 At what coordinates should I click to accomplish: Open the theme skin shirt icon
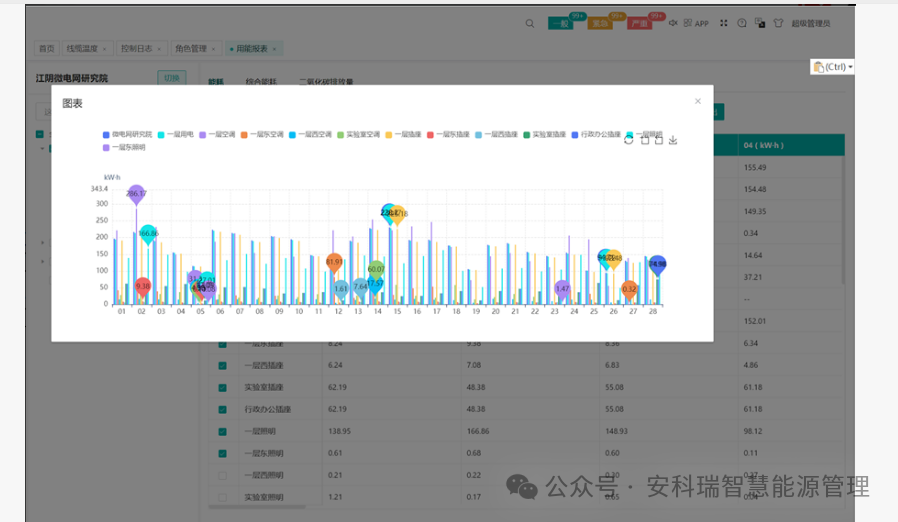click(x=778, y=23)
